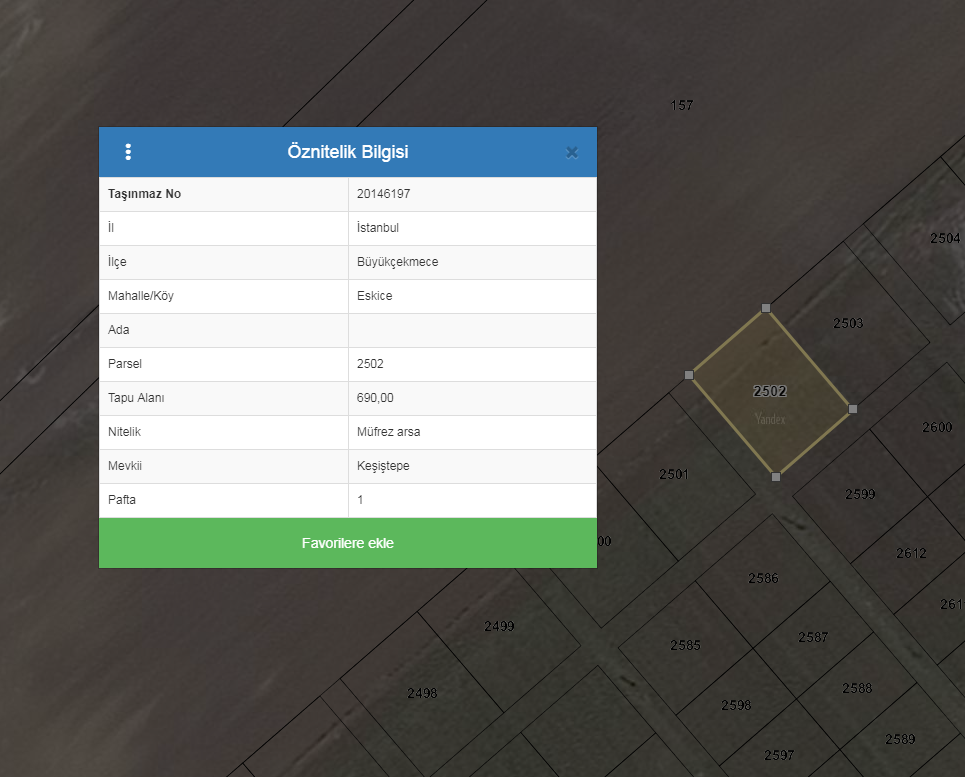Select parcel 2501 on the map
The image size is (965, 779).
coord(674,474)
